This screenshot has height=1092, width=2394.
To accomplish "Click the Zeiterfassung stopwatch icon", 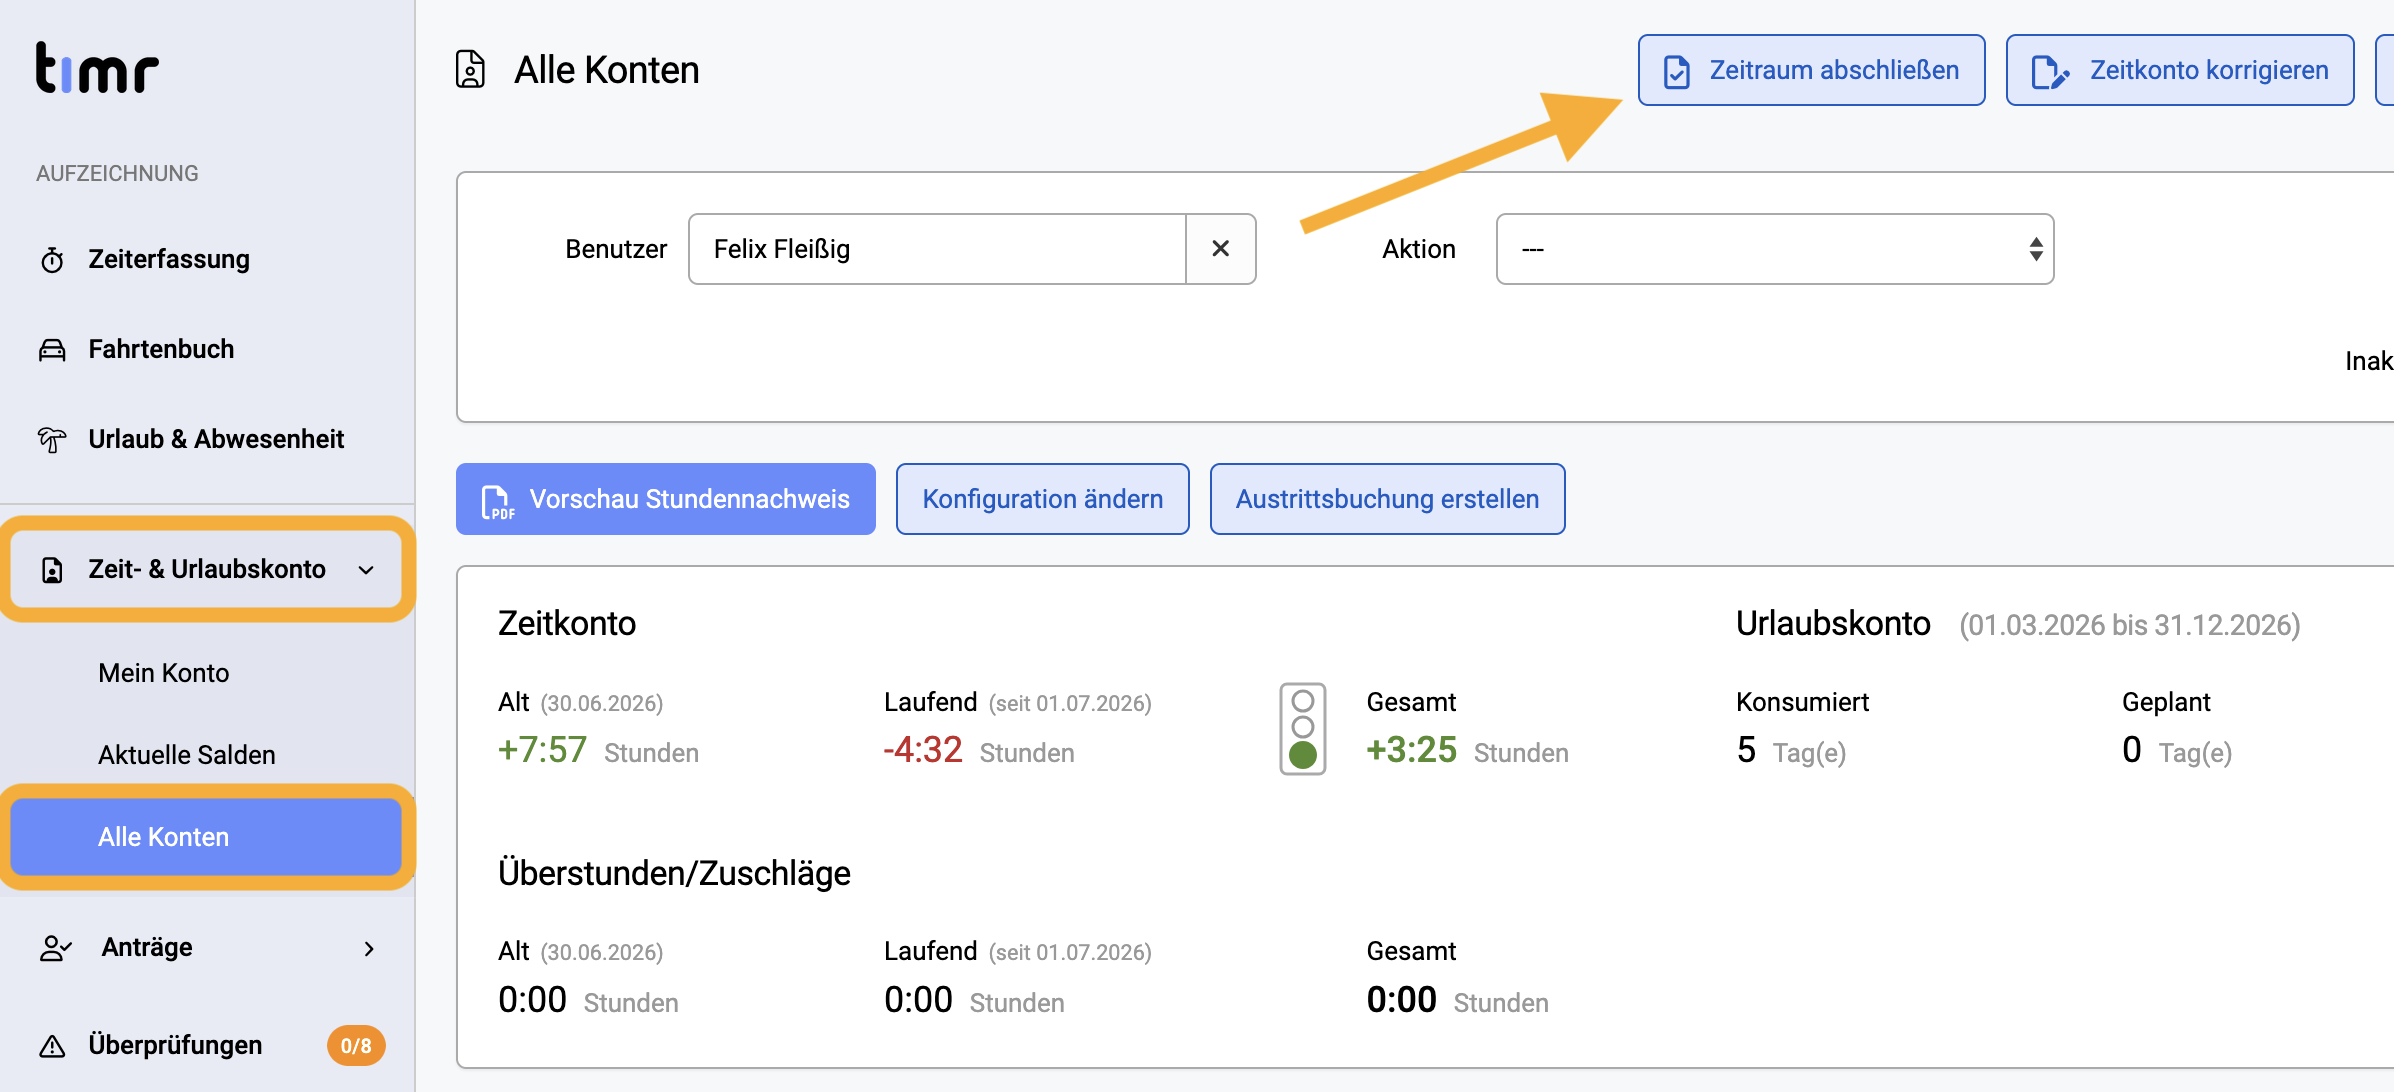I will (52, 260).
